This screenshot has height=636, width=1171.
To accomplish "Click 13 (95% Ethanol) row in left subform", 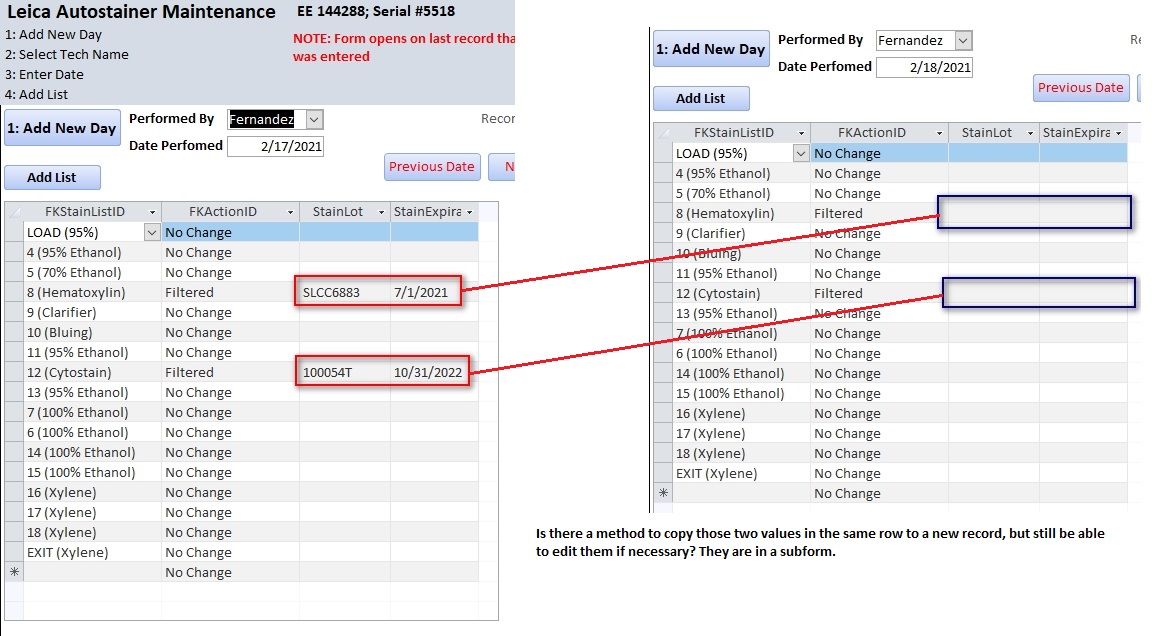I will pyautogui.click(x=241, y=393).
